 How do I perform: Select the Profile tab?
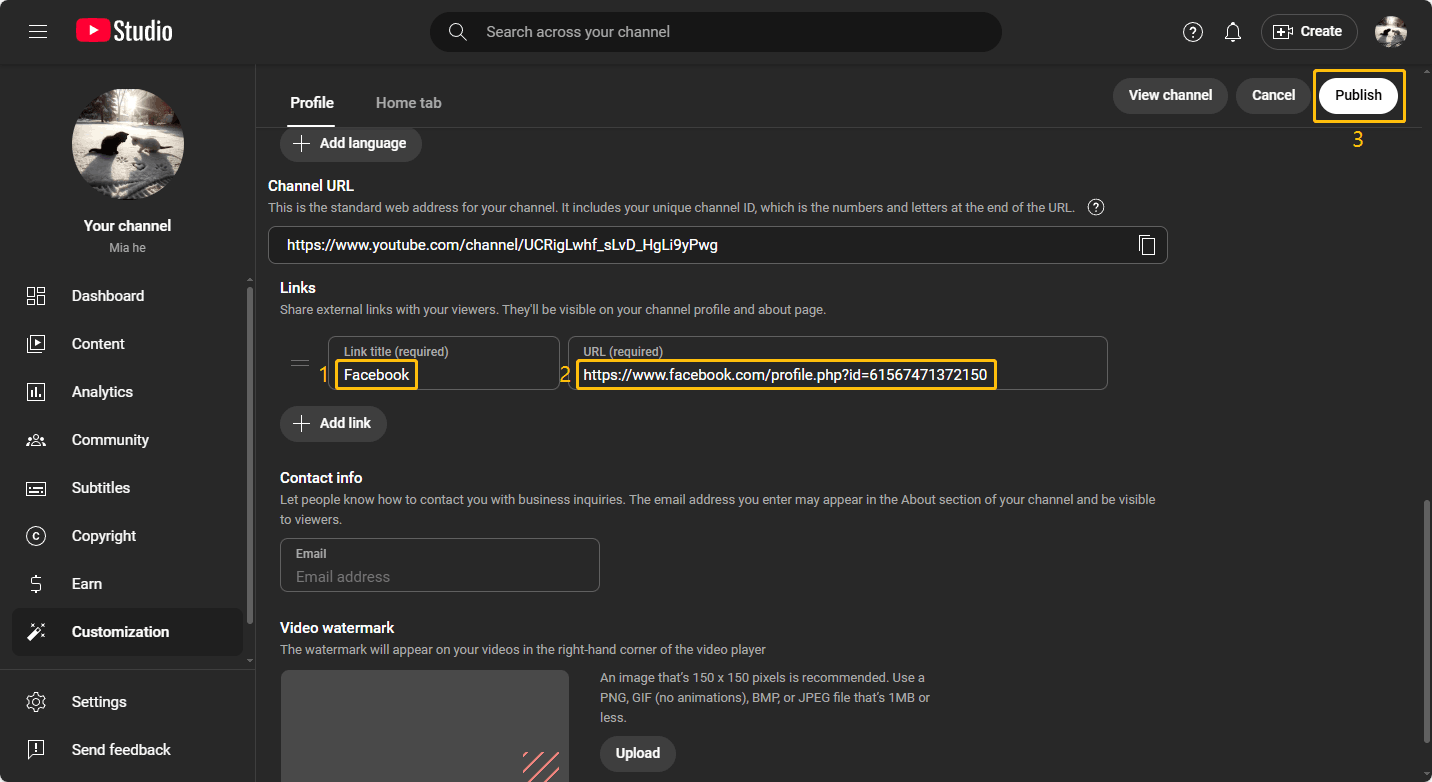(312, 103)
